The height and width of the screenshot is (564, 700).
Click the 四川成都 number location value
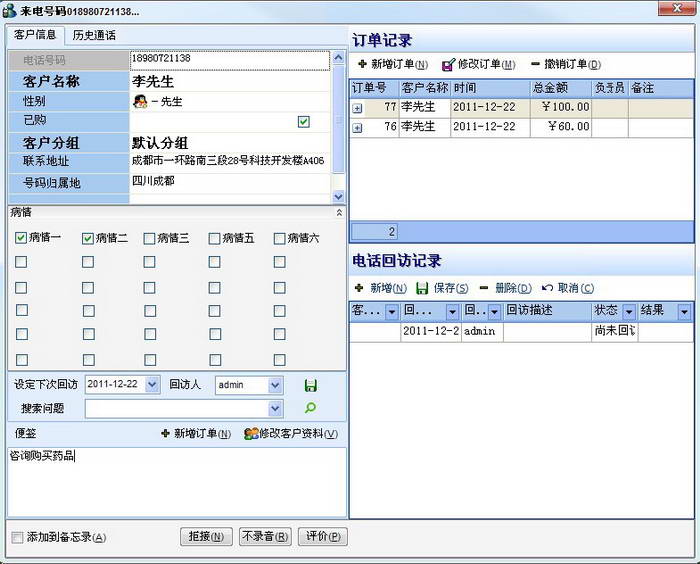tap(153, 181)
